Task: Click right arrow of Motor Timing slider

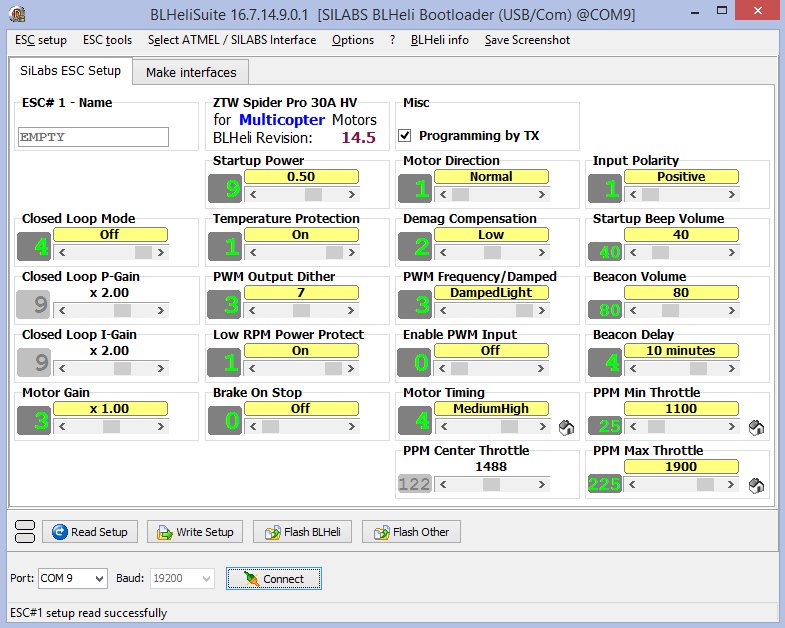Action: click(x=542, y=427)
